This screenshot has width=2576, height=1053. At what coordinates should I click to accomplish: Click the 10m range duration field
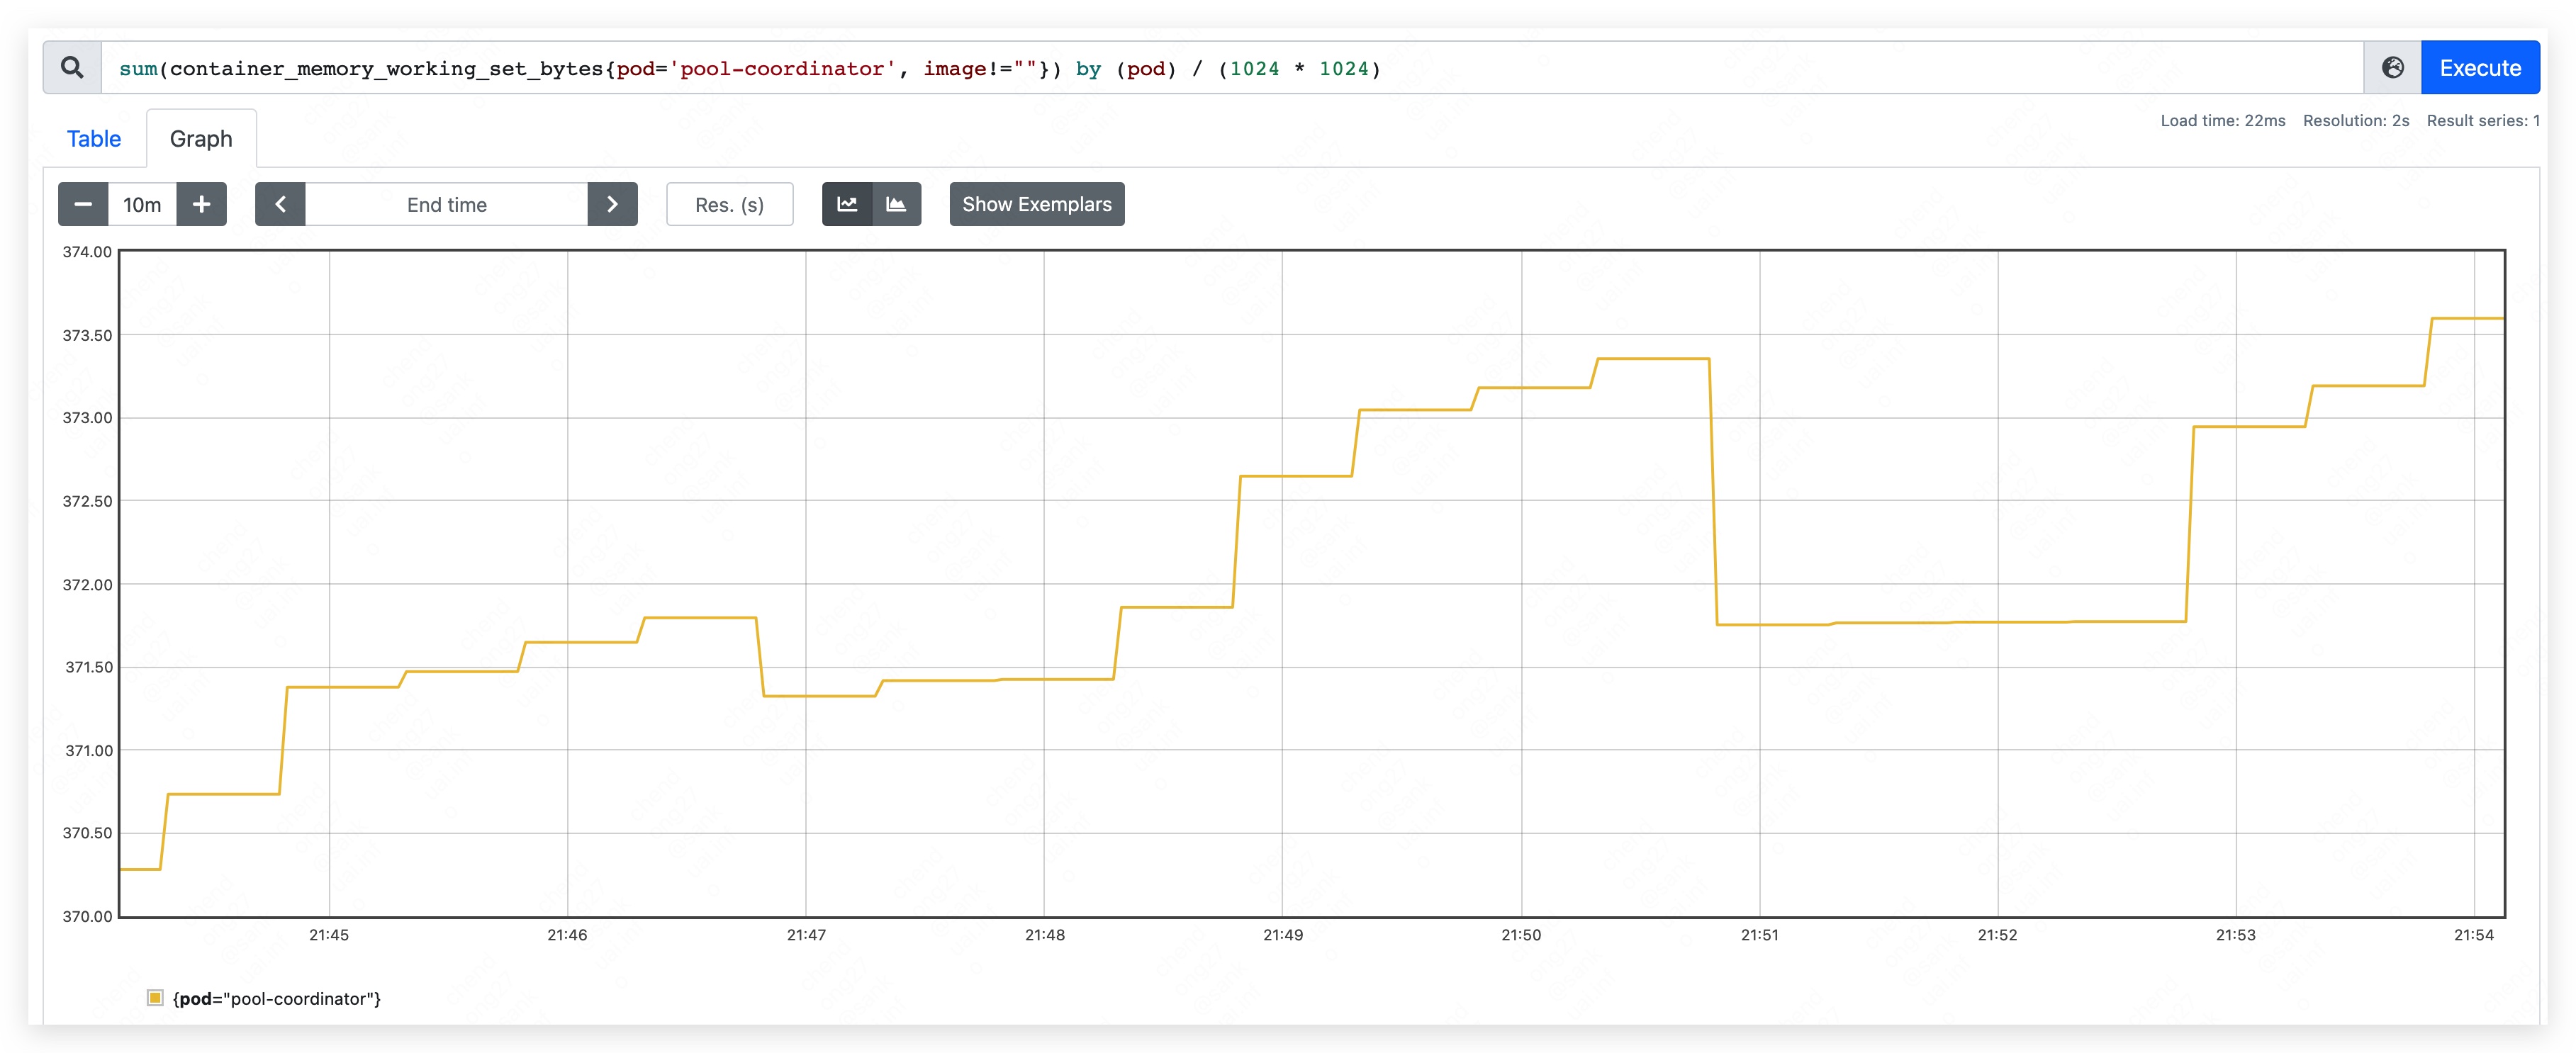[142, 204]
